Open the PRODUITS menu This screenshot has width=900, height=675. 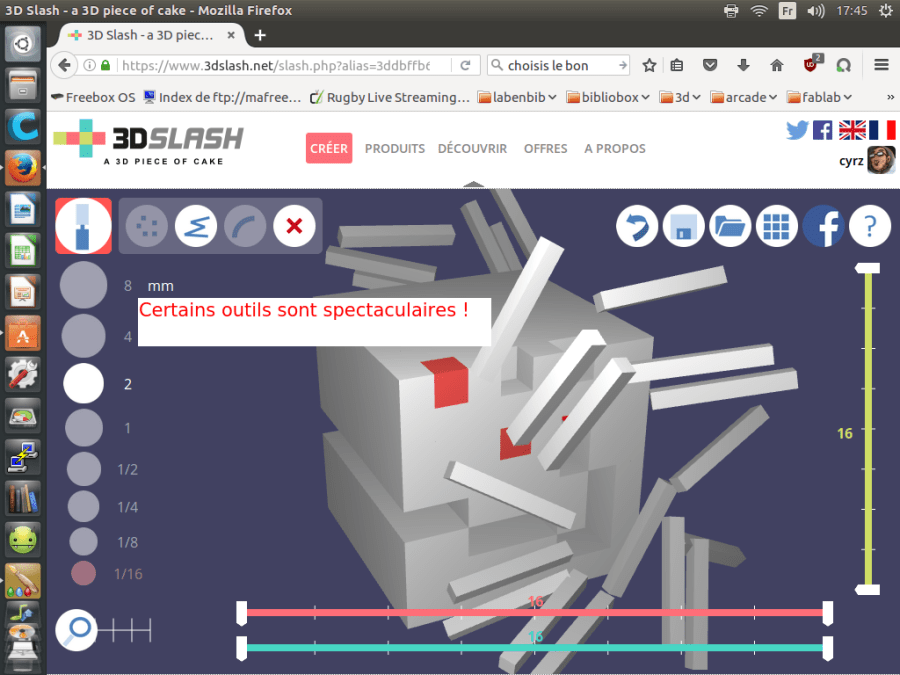(394, 148)
